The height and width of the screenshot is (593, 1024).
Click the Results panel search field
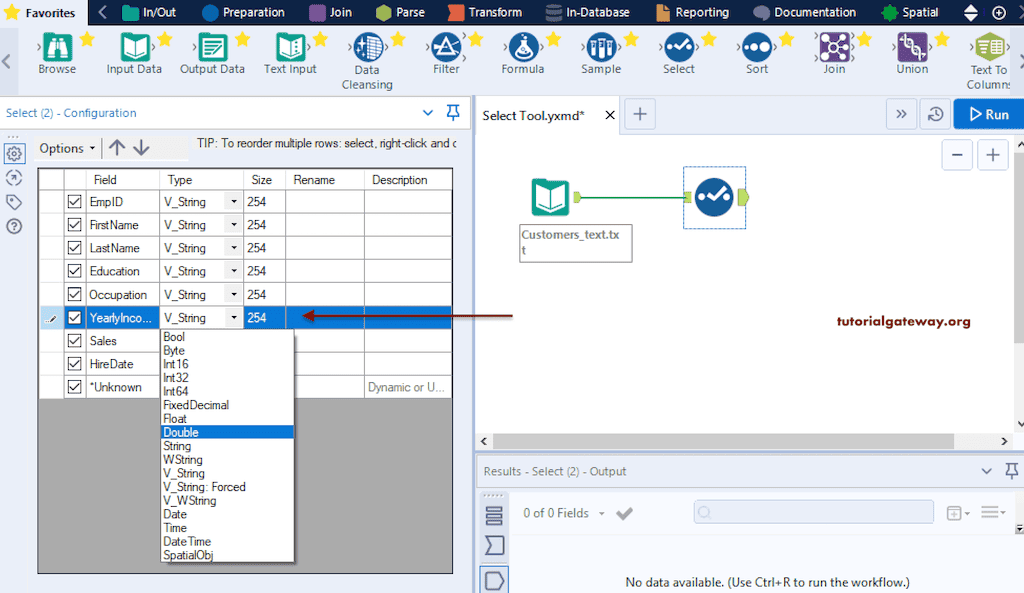(812, 512)
